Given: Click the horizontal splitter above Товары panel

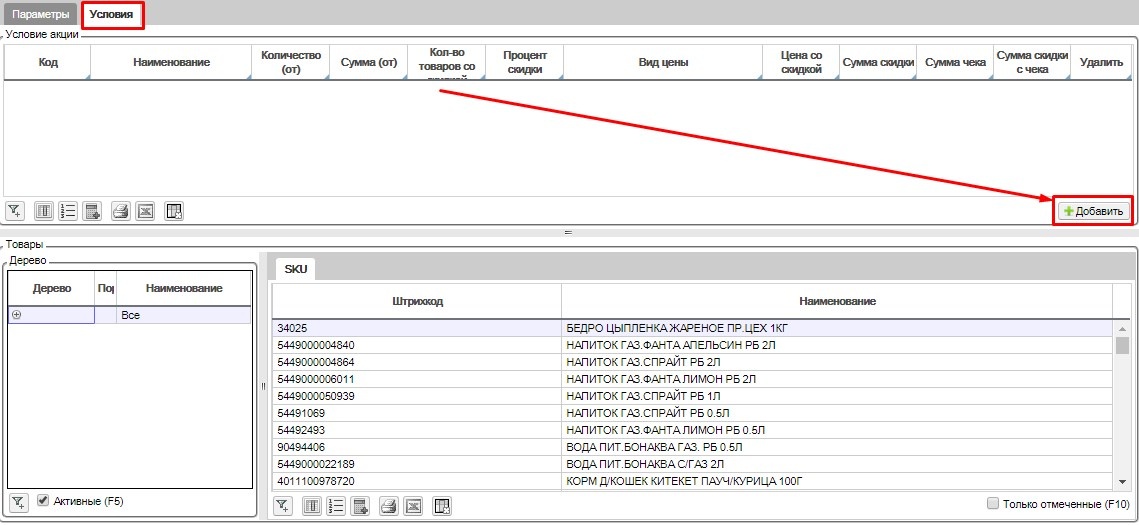Looking at the screenshot, I should click(568, 232).
